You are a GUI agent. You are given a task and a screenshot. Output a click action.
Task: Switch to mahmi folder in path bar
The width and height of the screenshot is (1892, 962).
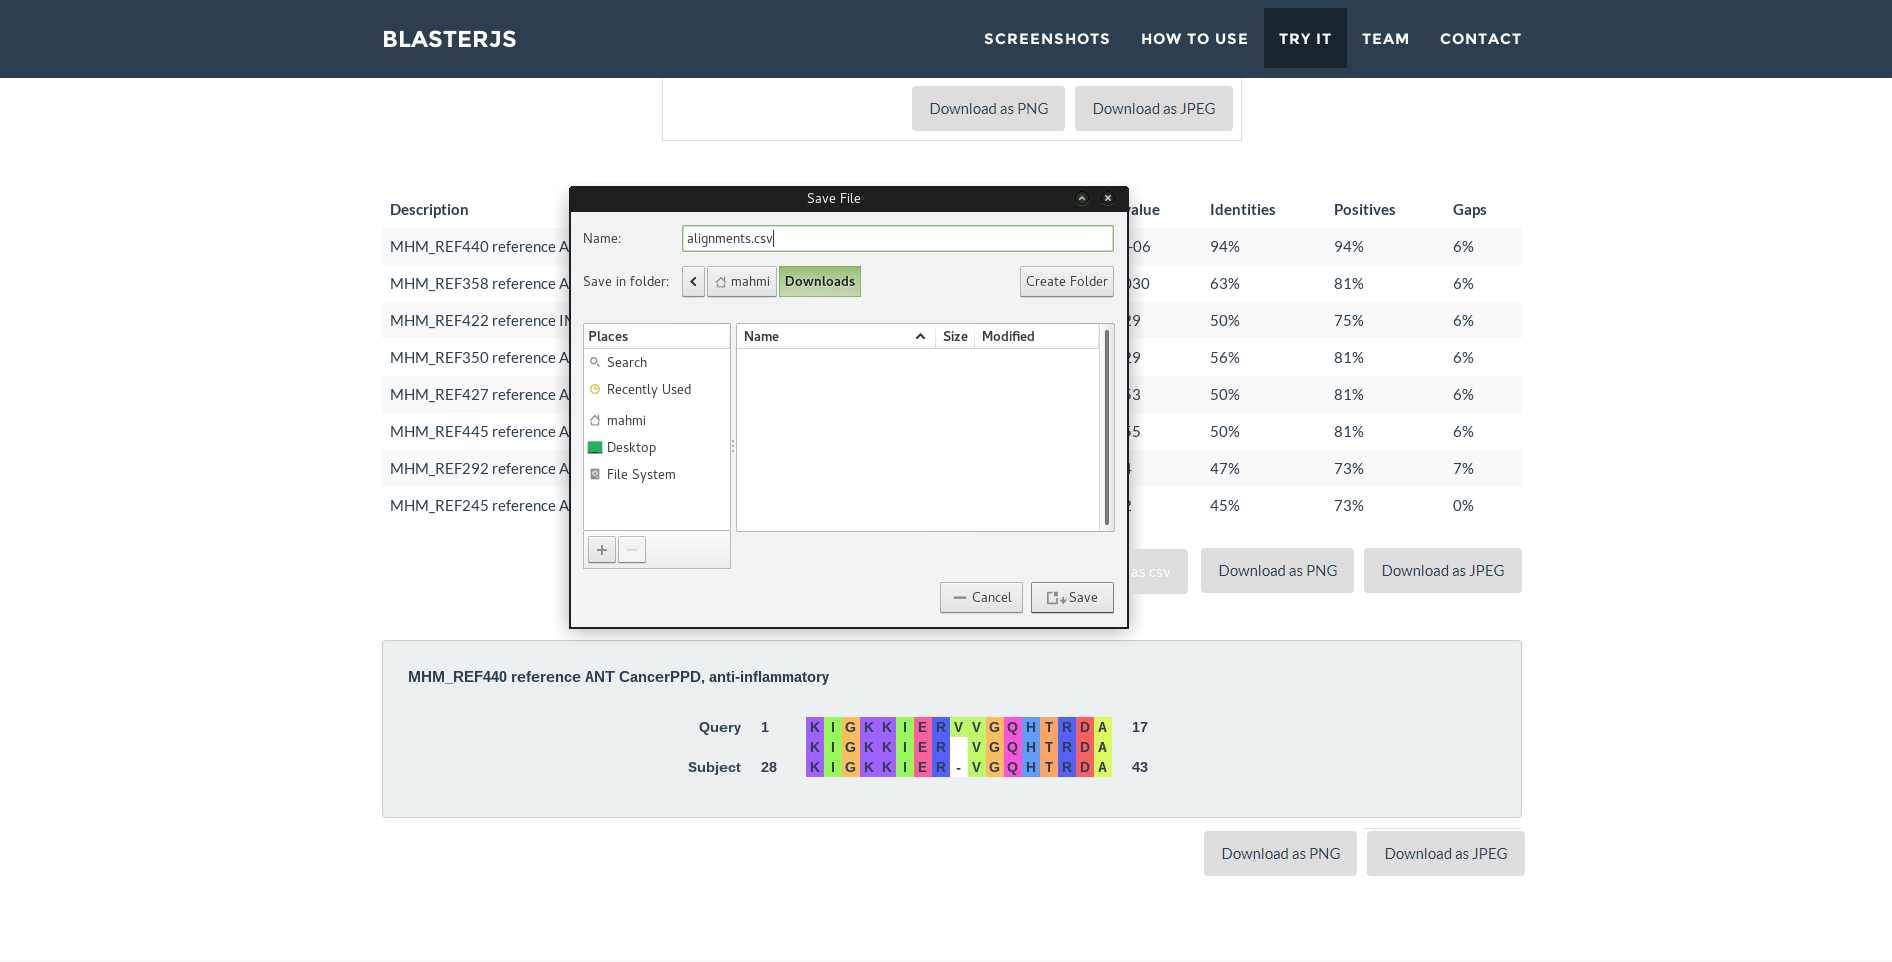[742, 282]
